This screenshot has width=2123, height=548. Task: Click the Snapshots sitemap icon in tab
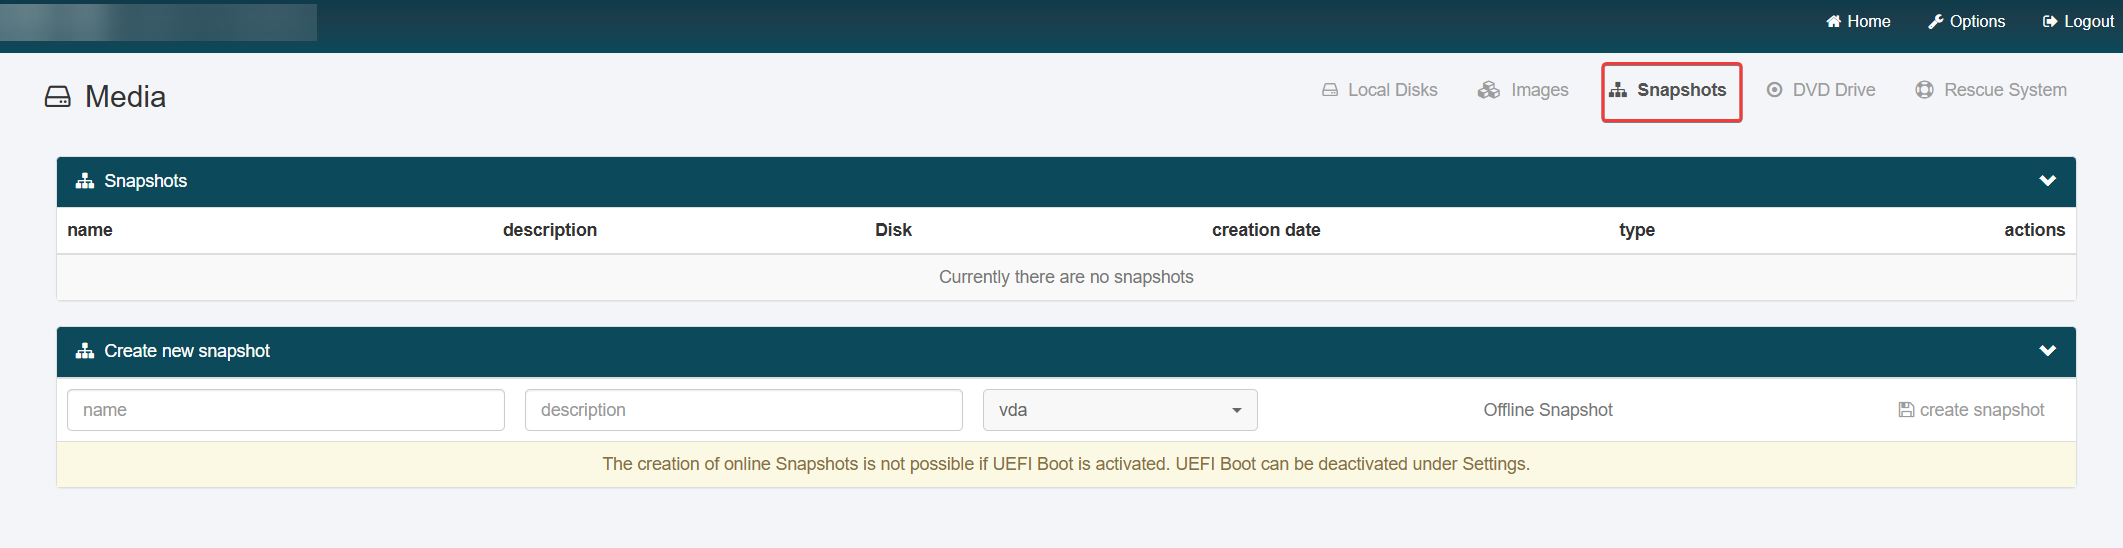click(x=1618, y=90)
